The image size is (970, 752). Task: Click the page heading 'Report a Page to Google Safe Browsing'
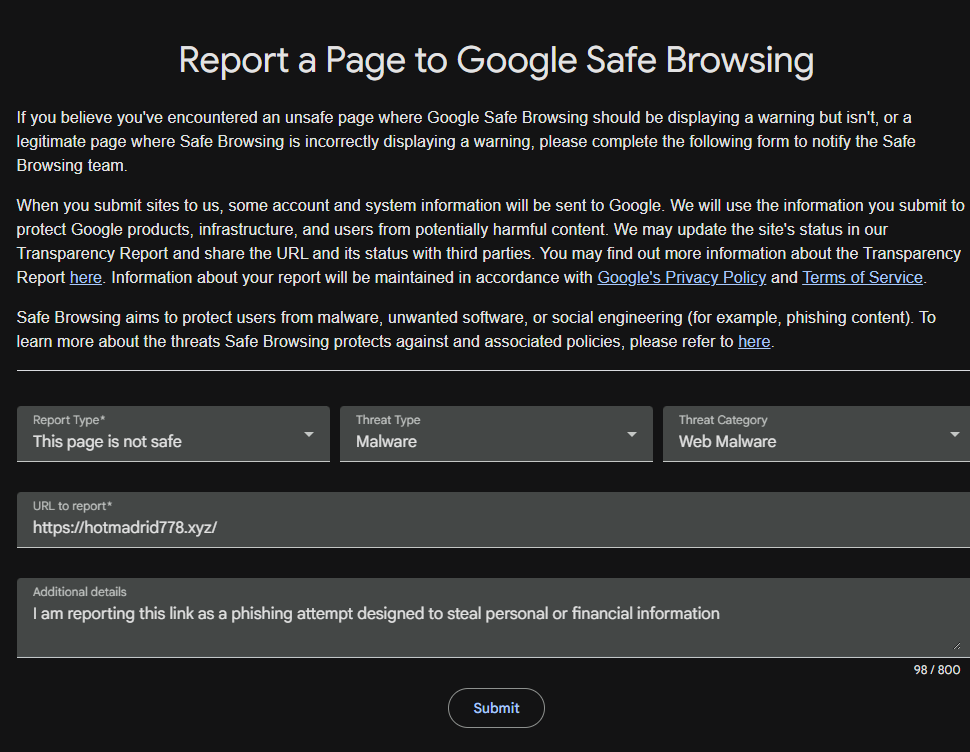496,61
